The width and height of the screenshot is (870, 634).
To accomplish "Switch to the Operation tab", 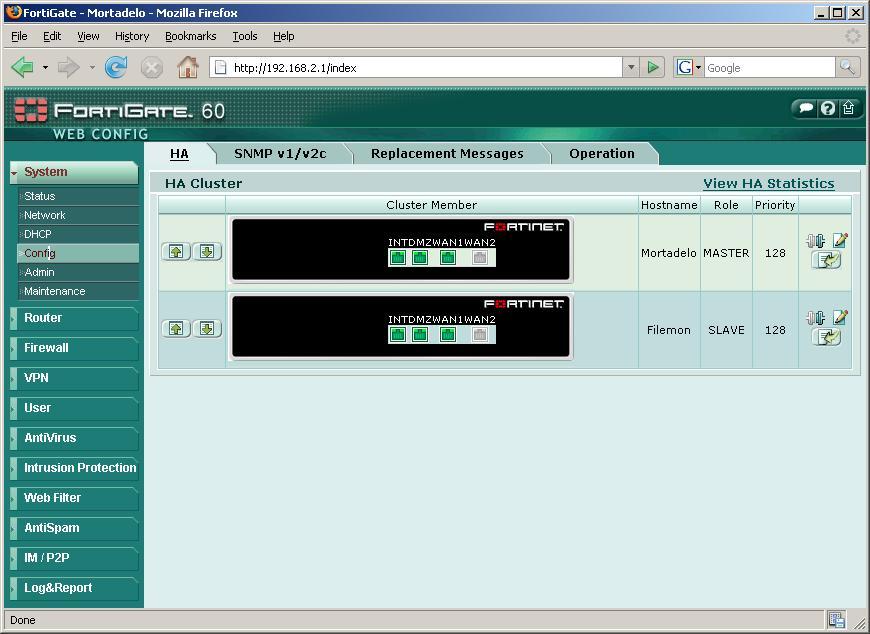I will coord(602,154).
